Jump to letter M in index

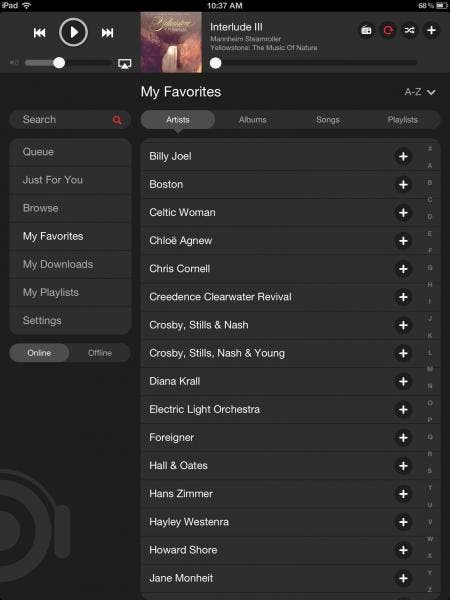(430, 369)
